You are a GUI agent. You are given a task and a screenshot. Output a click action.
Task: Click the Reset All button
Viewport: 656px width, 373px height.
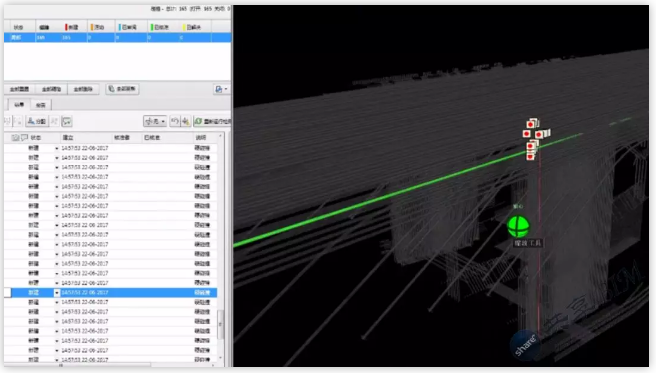click(19, 89)
